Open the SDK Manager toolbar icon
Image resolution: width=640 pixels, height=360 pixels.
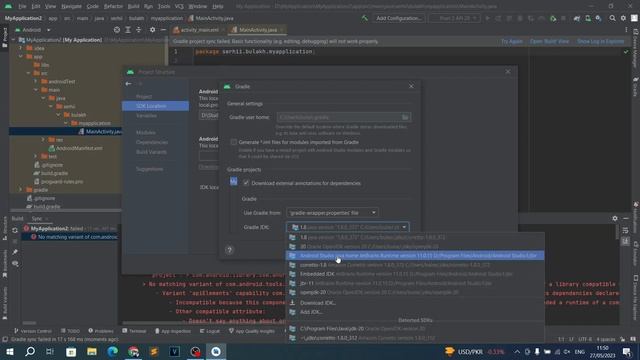pos(598,18)
